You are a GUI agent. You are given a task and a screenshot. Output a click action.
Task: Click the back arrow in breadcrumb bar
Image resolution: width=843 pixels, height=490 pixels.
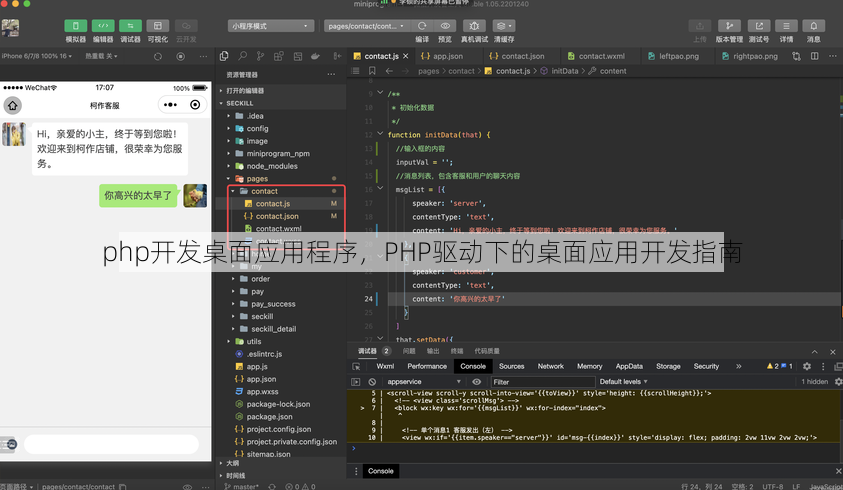coord(389,71)
